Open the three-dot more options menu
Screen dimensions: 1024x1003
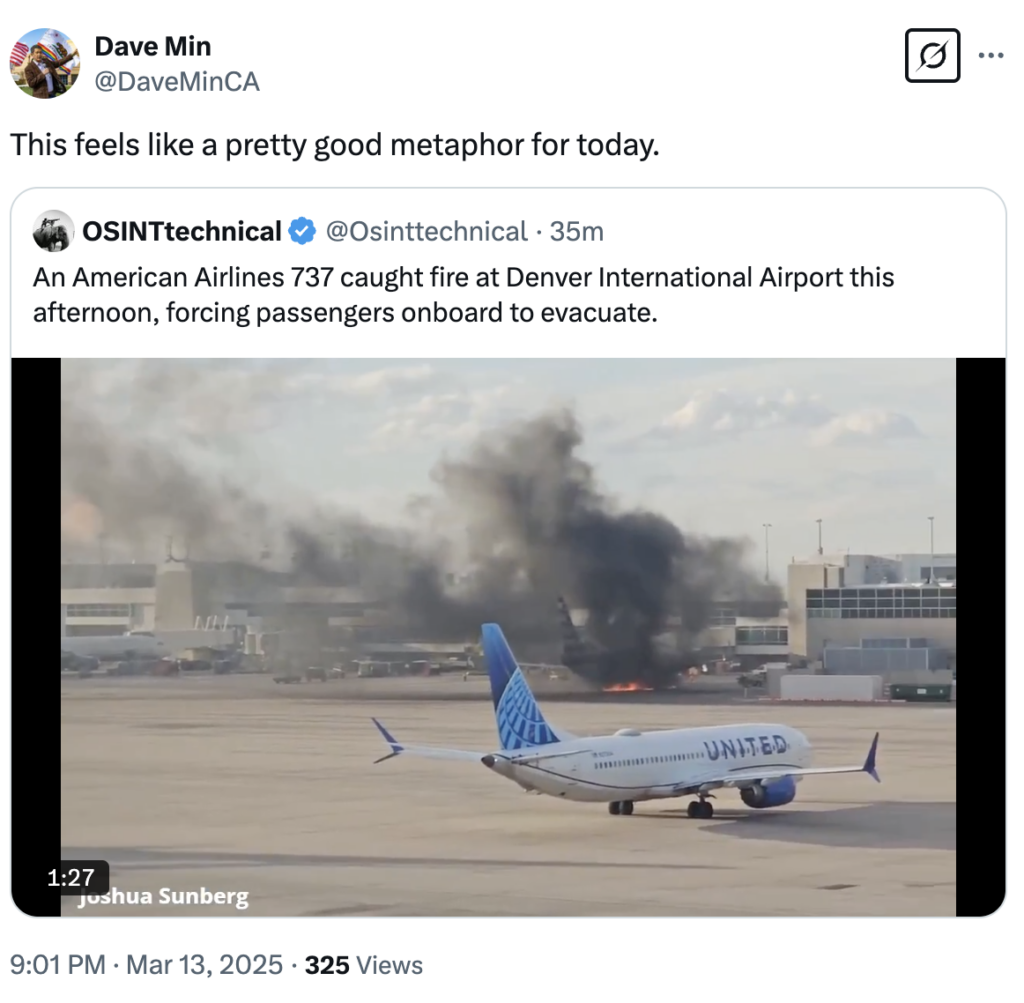tap(990, 55)
